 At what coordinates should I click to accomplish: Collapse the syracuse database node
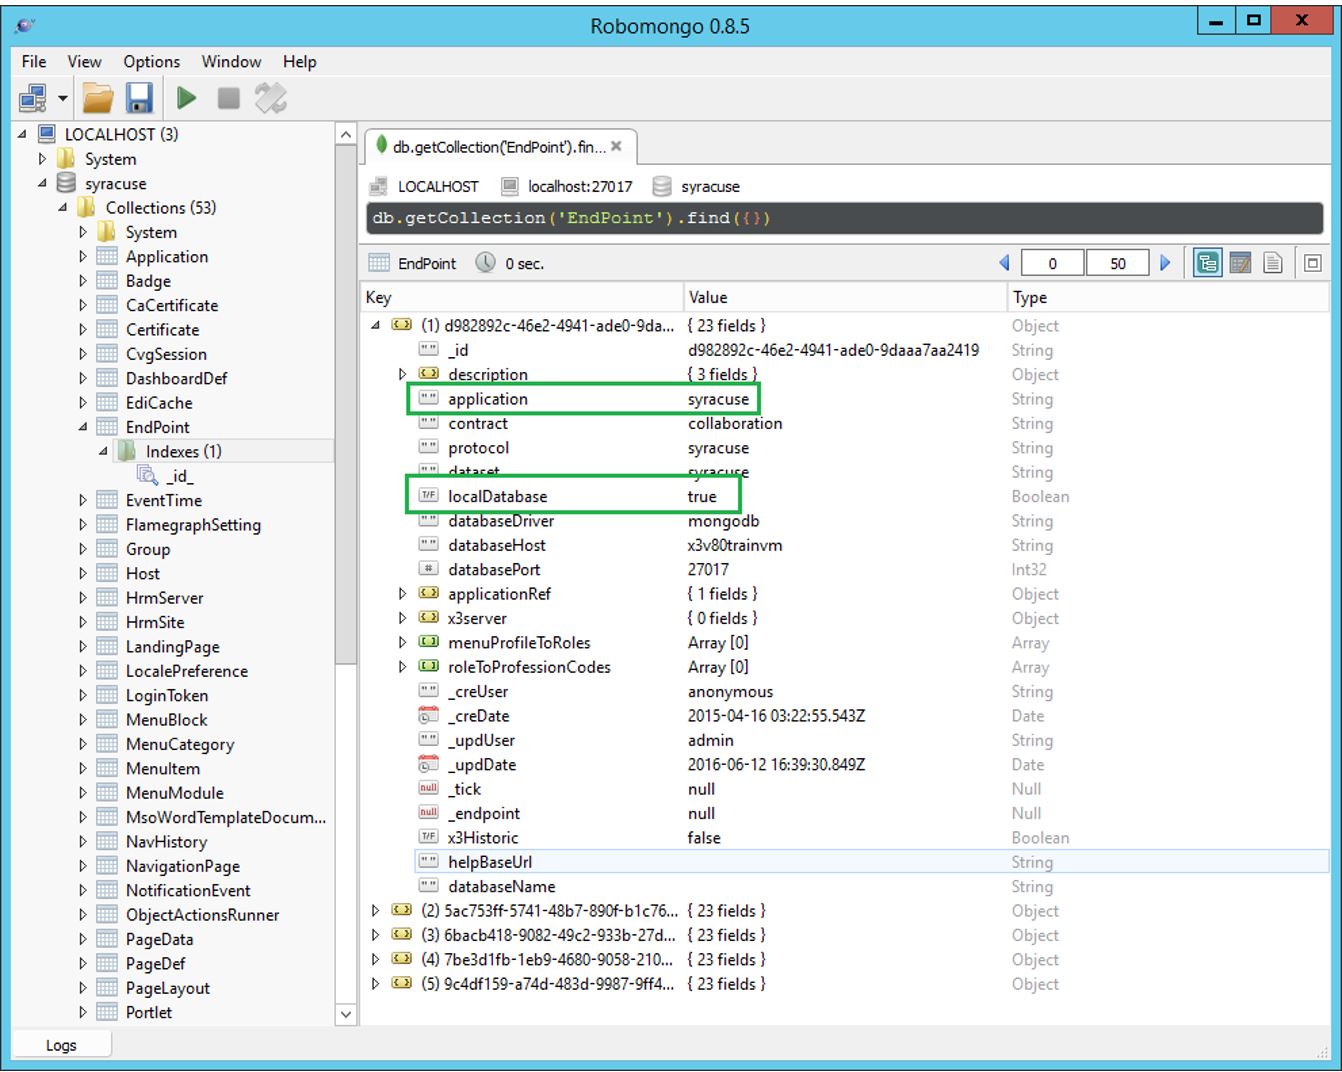(42, 183)
